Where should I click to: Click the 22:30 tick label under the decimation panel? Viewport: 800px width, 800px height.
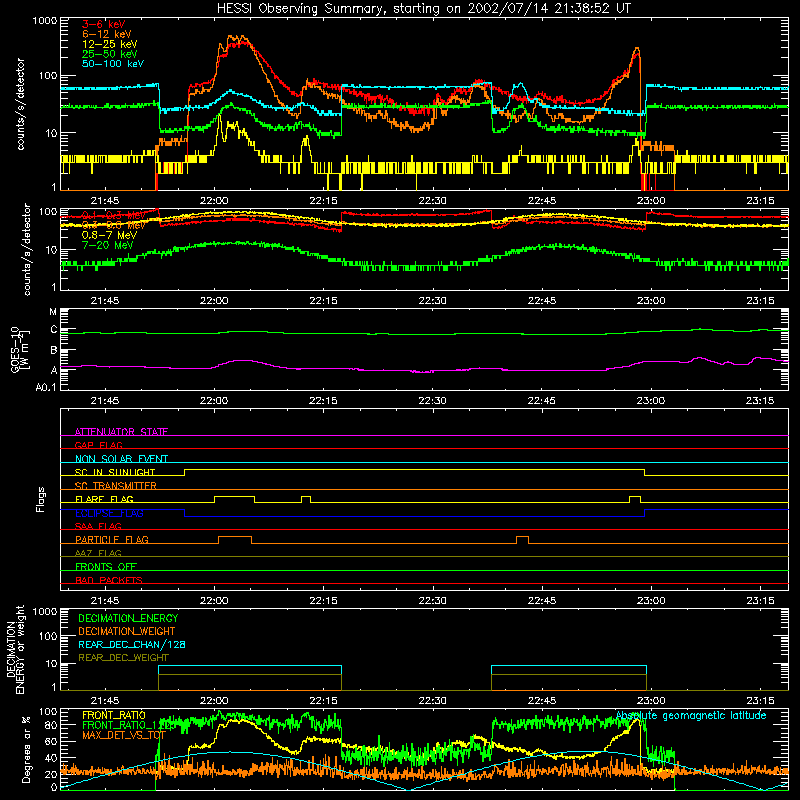click(432, 701)
